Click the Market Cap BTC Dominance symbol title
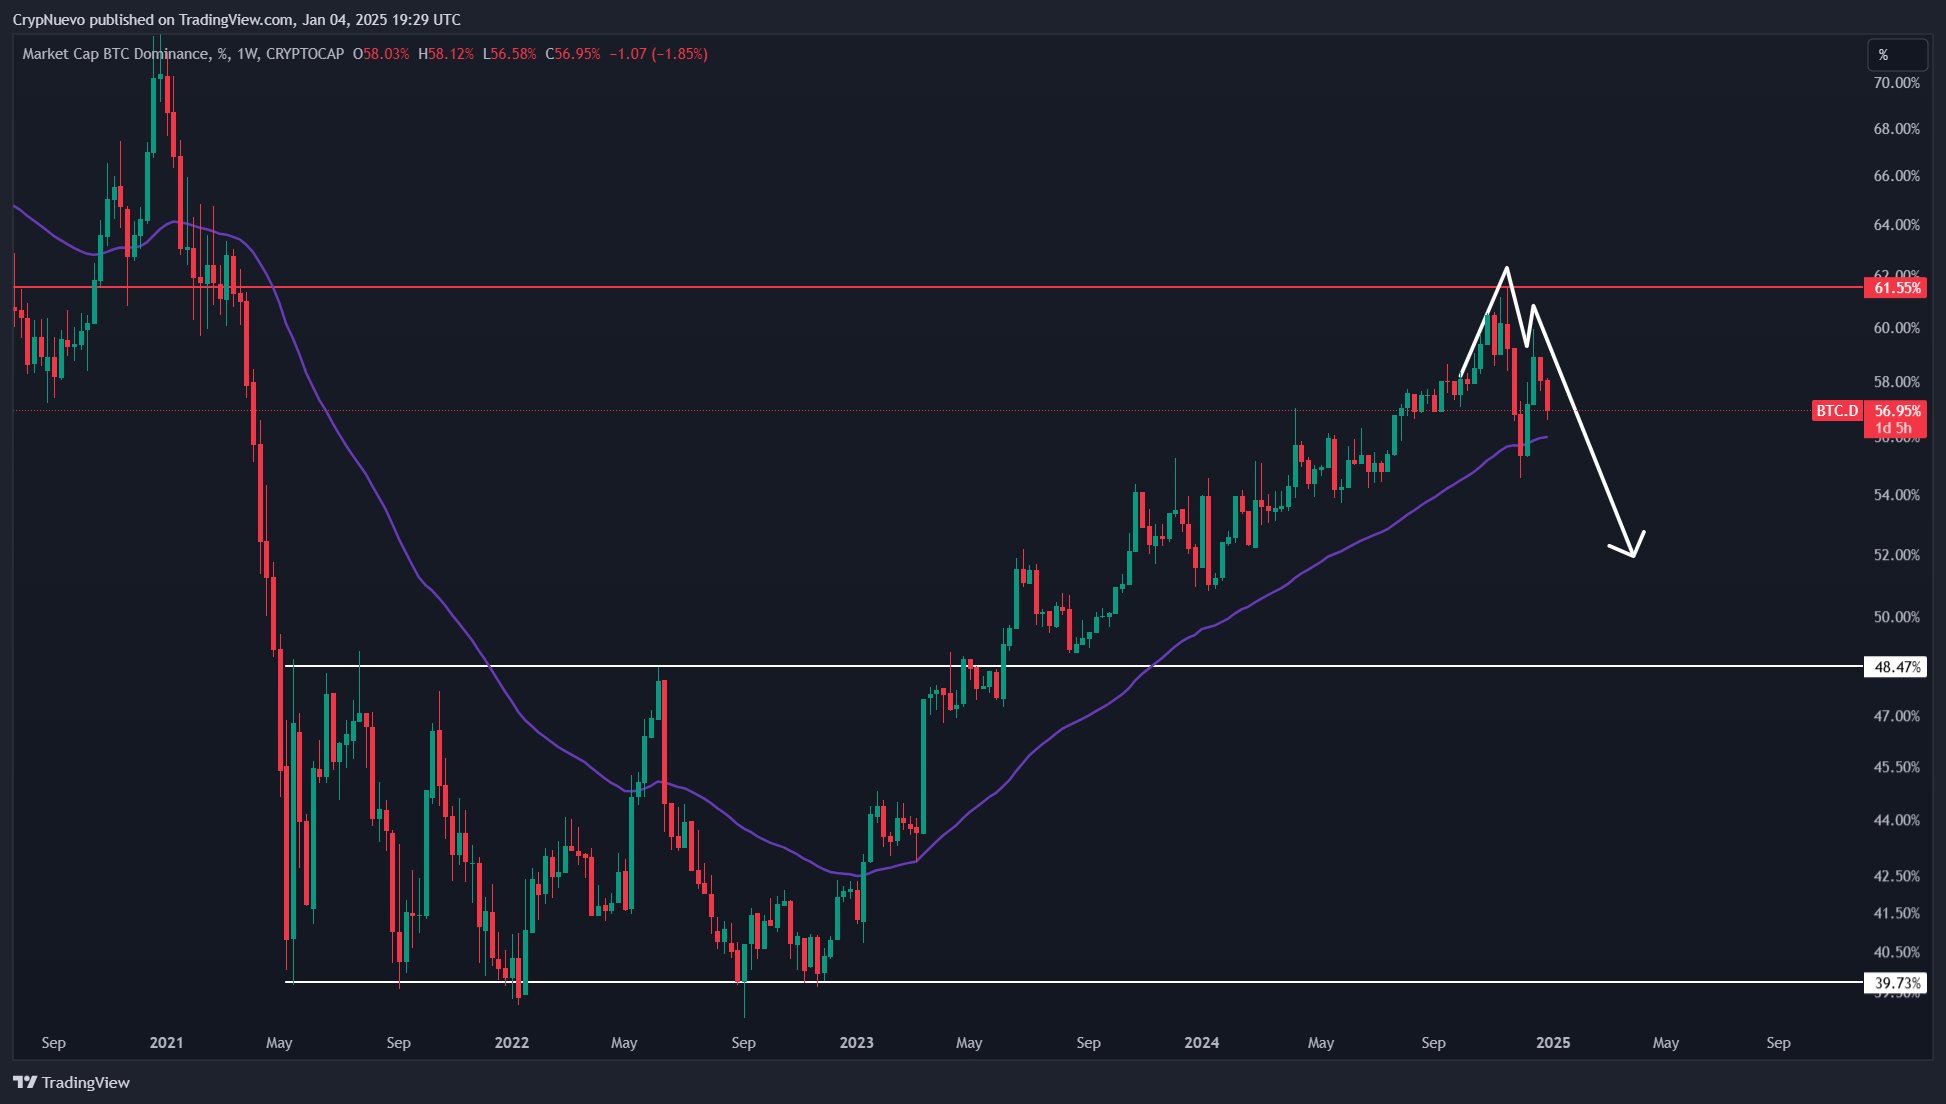This screenshot has width=1946, height=1104. [x=183, y=54]
